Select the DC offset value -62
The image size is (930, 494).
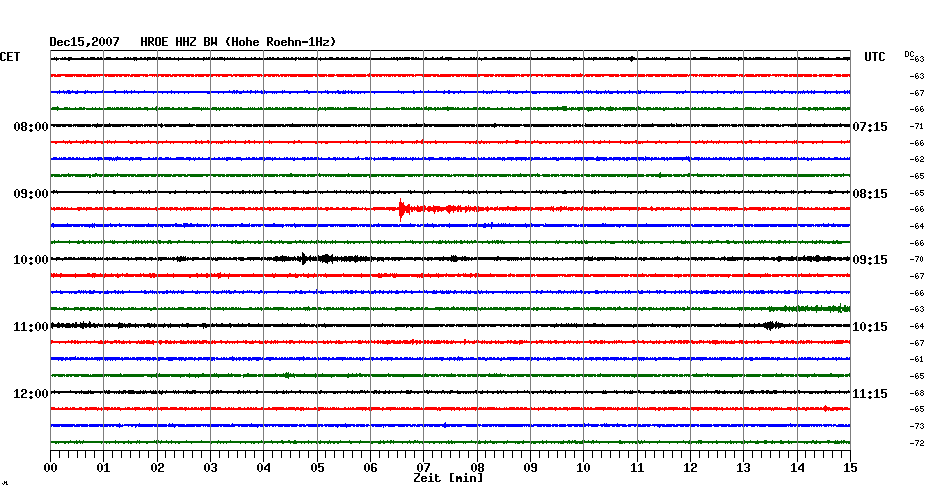[917, 160]
